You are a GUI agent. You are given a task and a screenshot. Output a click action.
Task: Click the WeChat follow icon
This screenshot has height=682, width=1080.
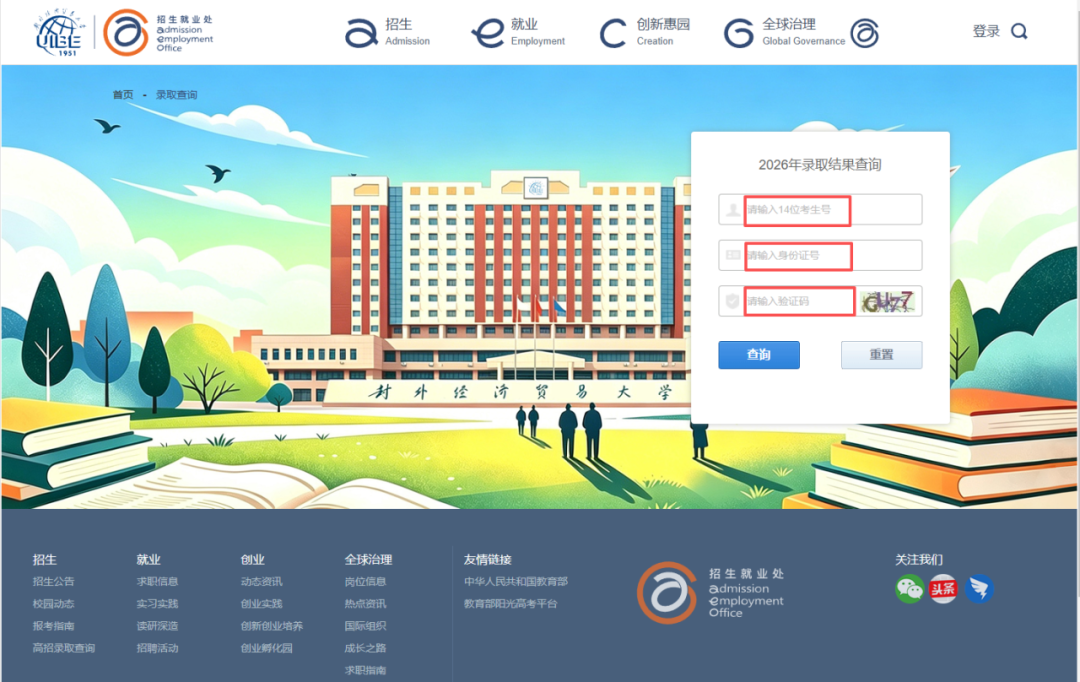coord(910,589)
